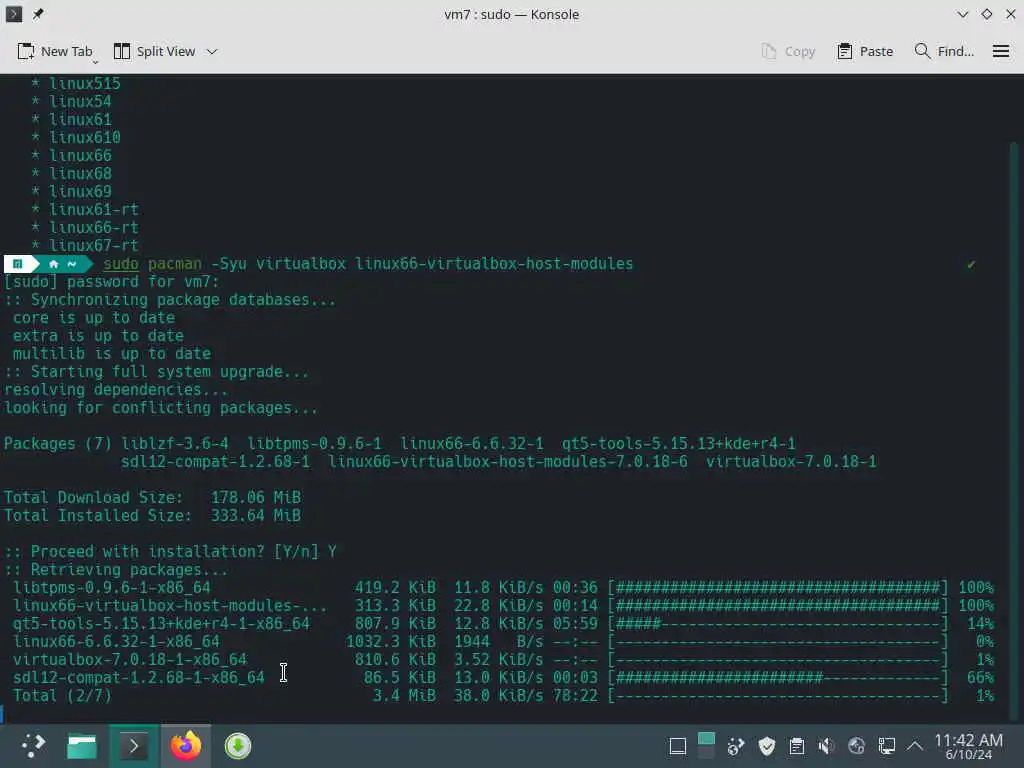Click the Konsole window icon in title bar
This screenshot has width=1024, height=768.
point(14,14)
